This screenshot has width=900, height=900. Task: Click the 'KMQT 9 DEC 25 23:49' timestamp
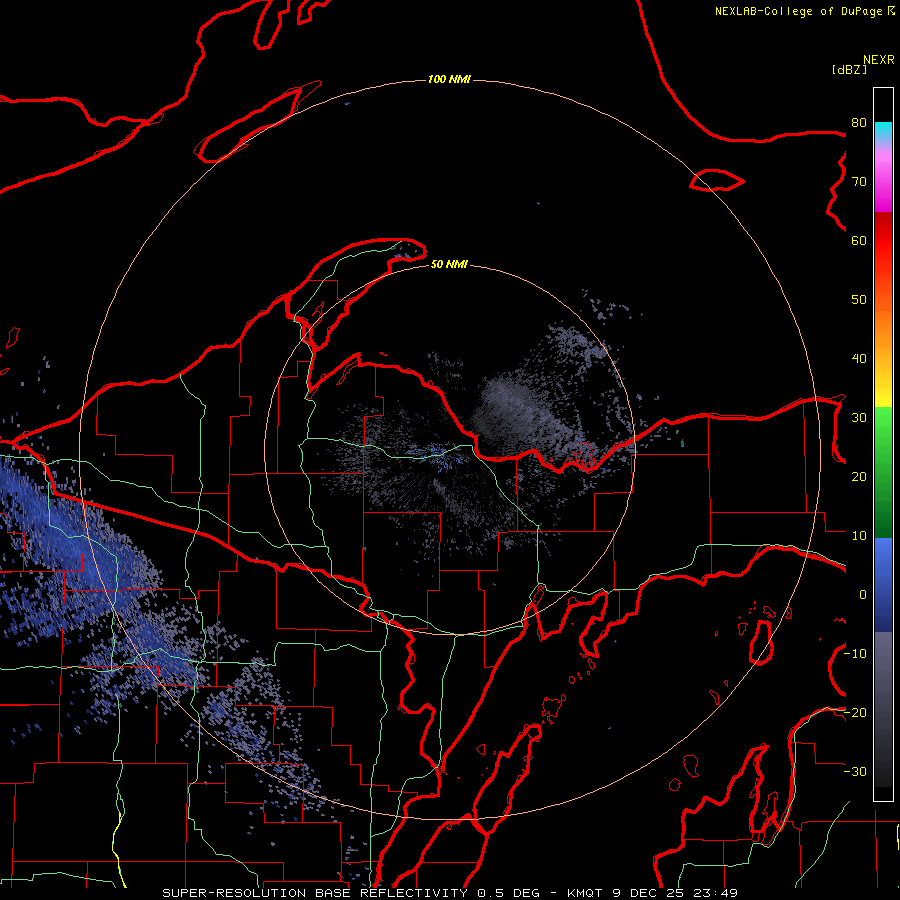652,893
